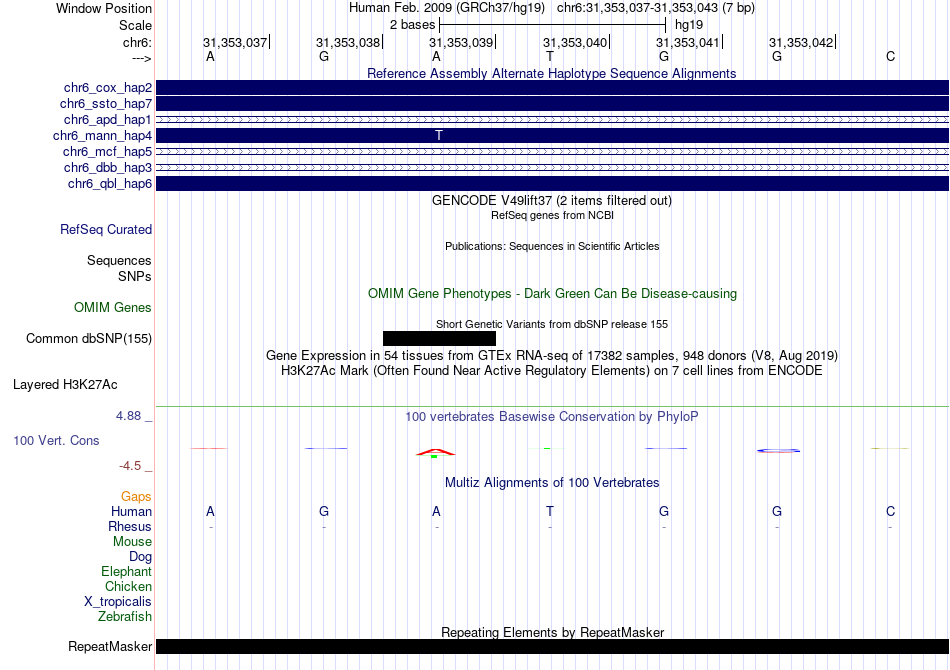This screenshot has width=950, height=670.
Task: Click the Mouse species label
Action: pos(132,542)
